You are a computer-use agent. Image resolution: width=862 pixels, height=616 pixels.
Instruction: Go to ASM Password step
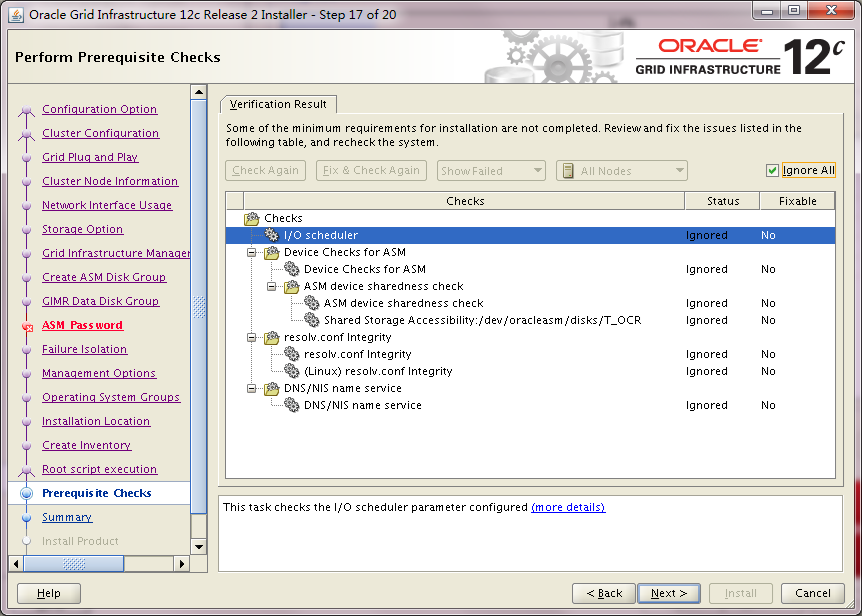click(x=82, y=325)
